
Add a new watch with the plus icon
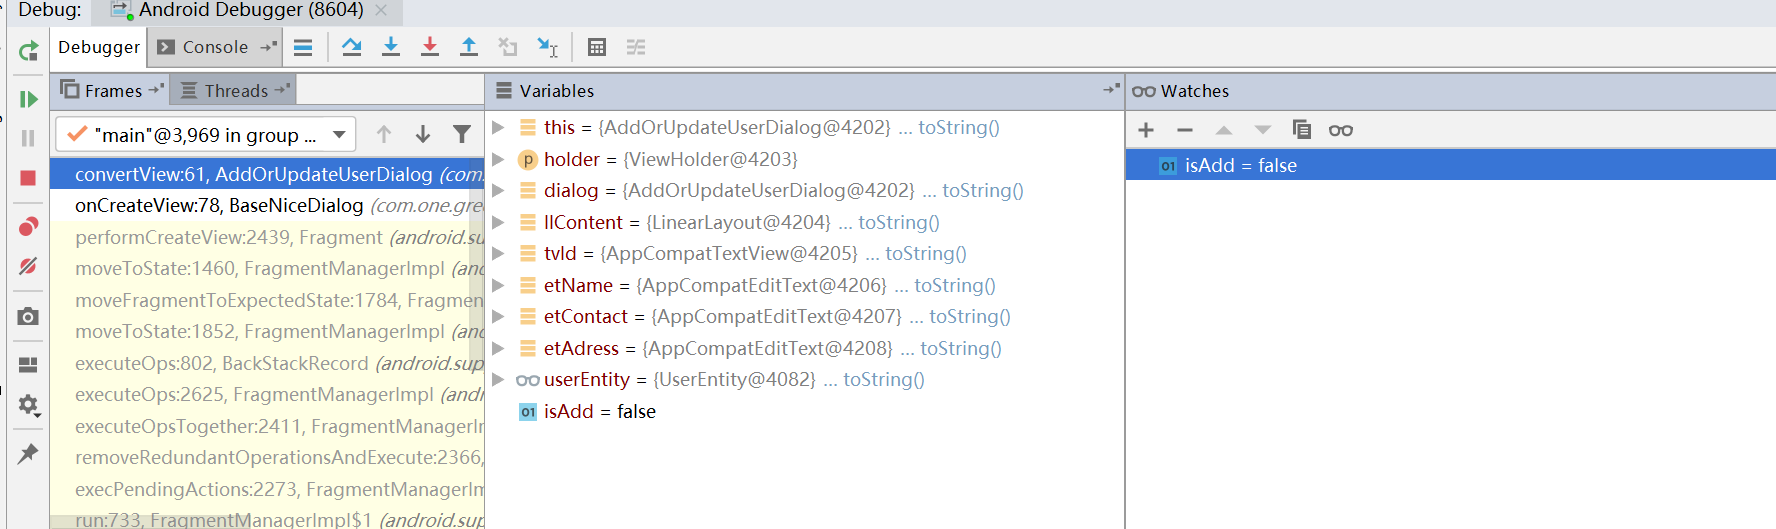(x=1146, y=130)
